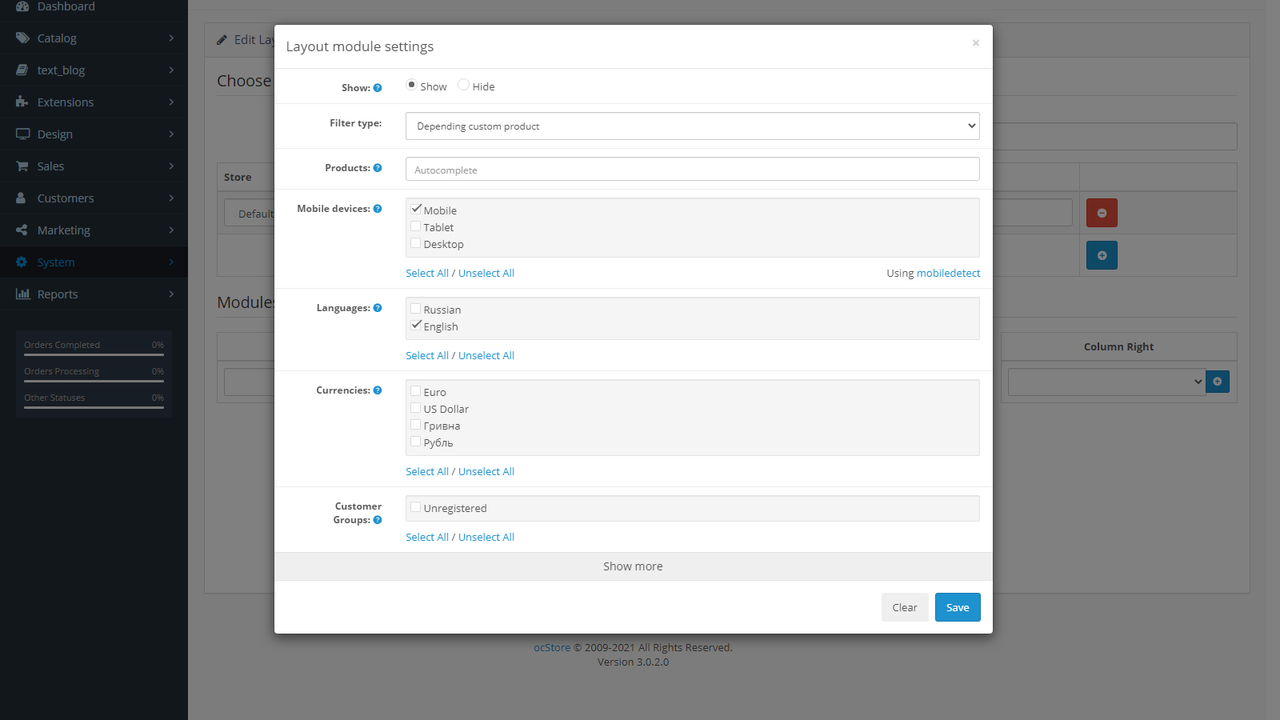Image resolution: width=1280 pixels, height=720 pixels.
Task: Open the Column Right module dropdown
Action: point(1106,381)
